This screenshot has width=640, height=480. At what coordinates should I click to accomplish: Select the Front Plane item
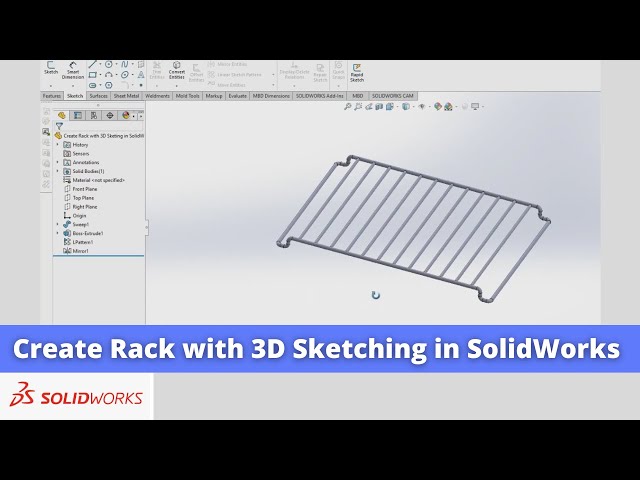pos(84,189)
